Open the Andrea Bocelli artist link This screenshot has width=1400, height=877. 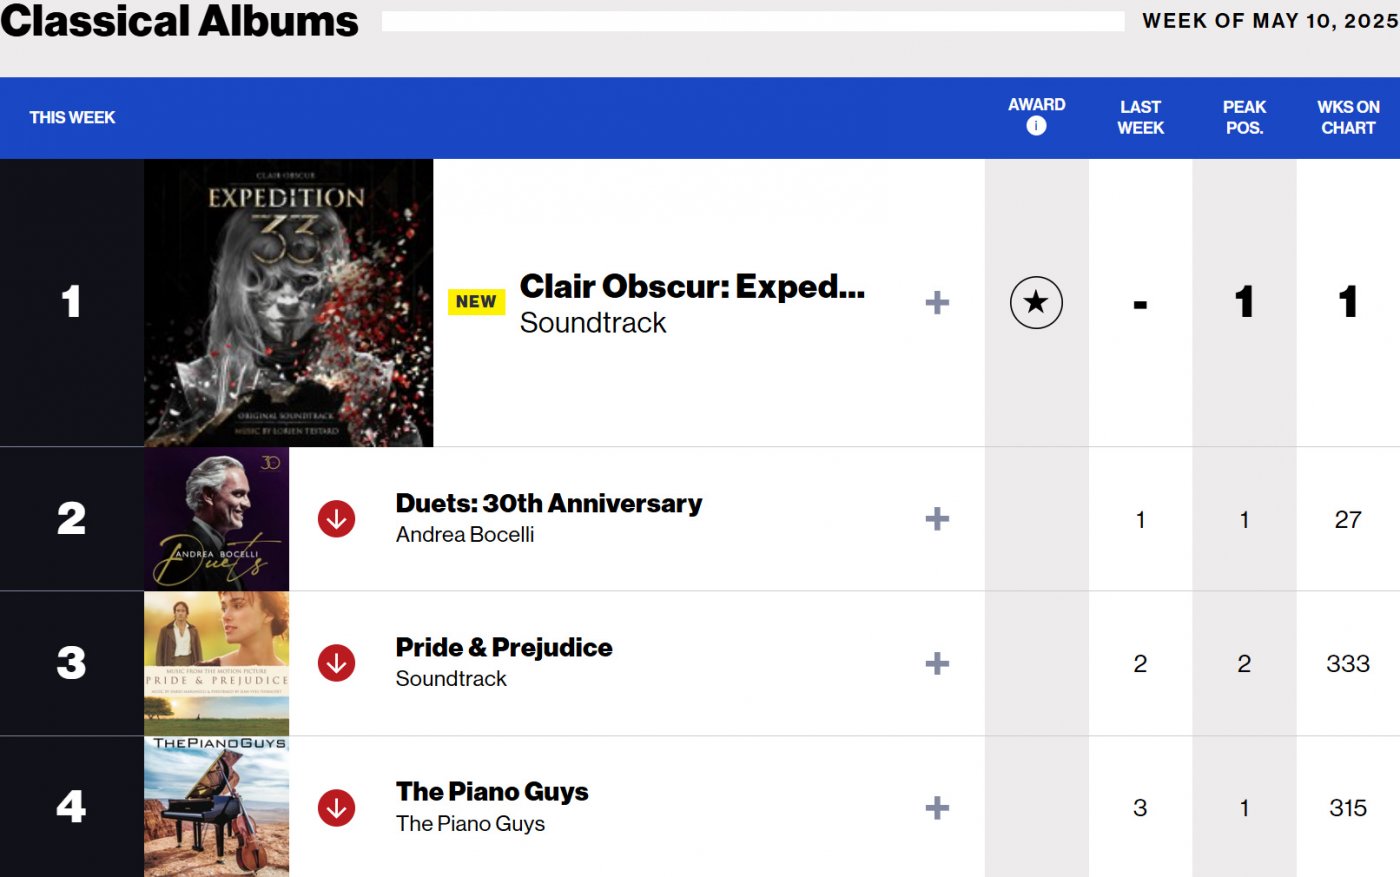(x=465, y=535)
